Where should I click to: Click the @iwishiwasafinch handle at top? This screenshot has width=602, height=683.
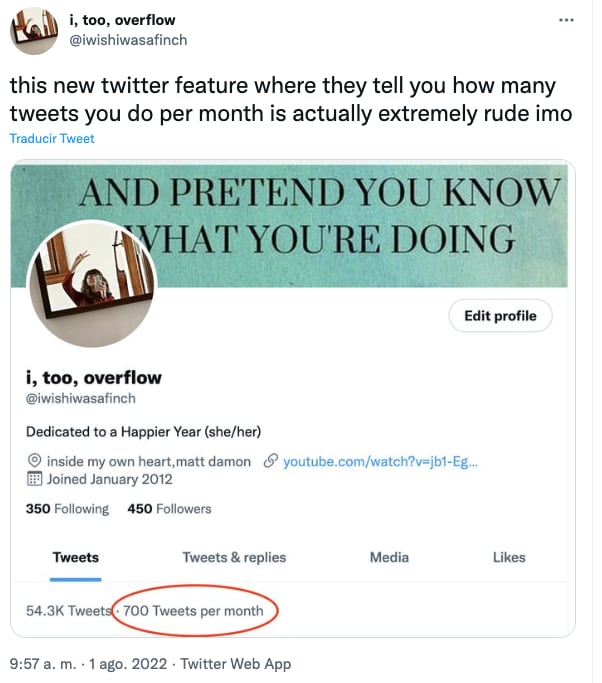tap(127, 40)
